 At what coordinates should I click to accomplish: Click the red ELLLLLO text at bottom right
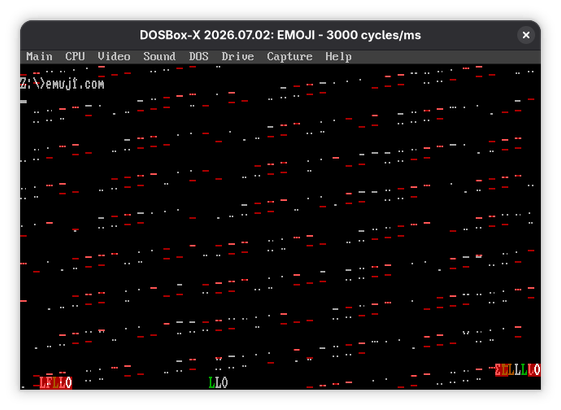[517, 370]
